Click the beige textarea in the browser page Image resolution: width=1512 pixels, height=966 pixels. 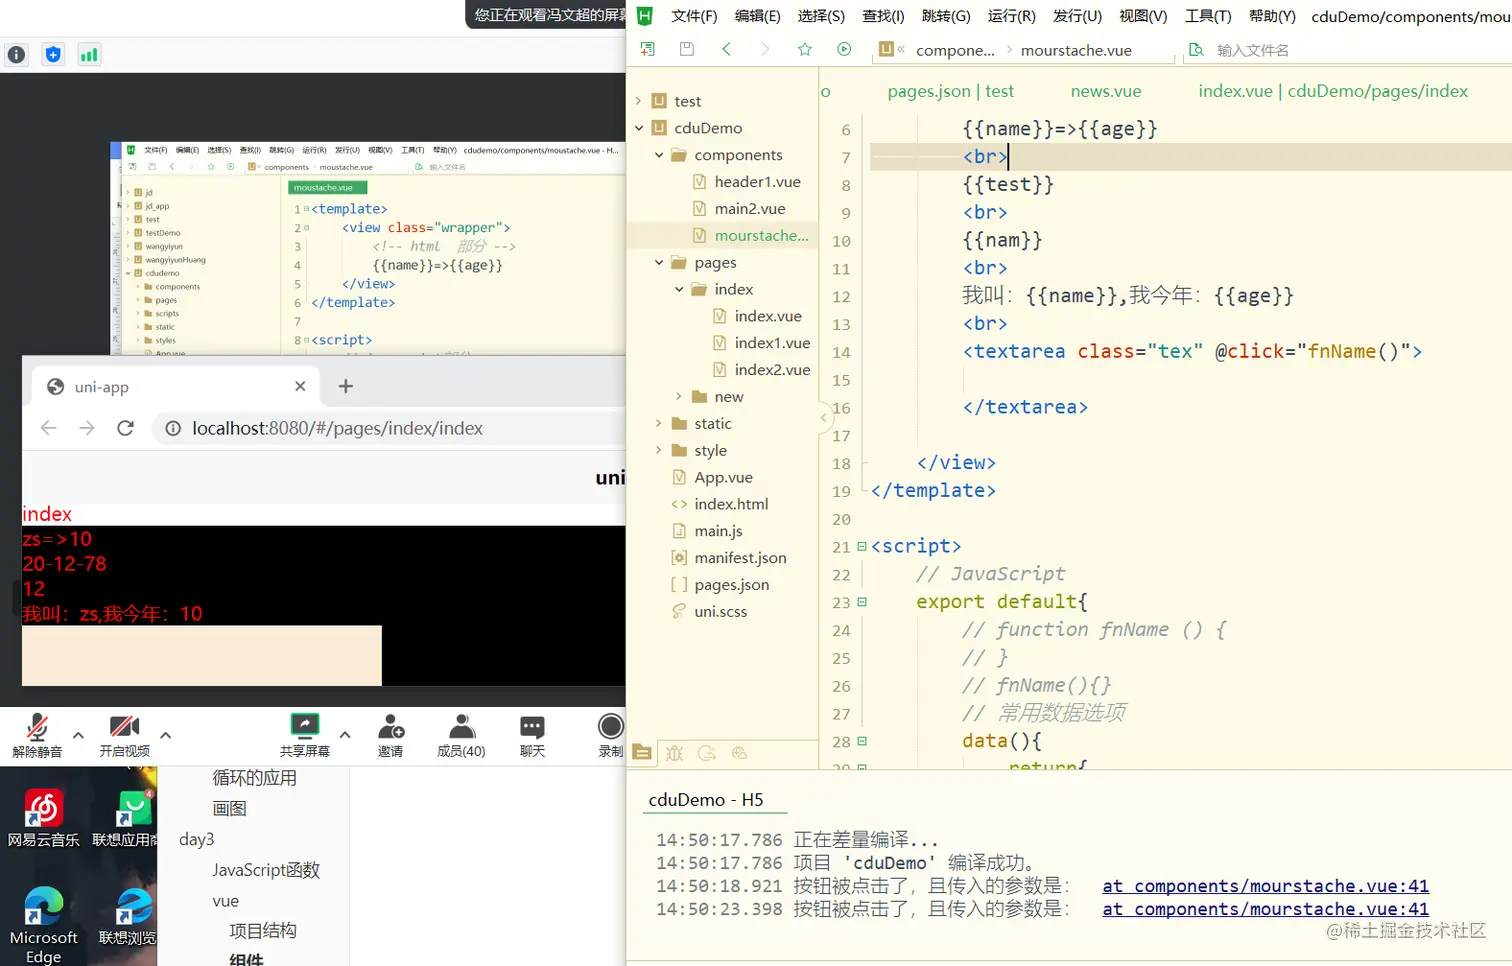pos(202,656)
